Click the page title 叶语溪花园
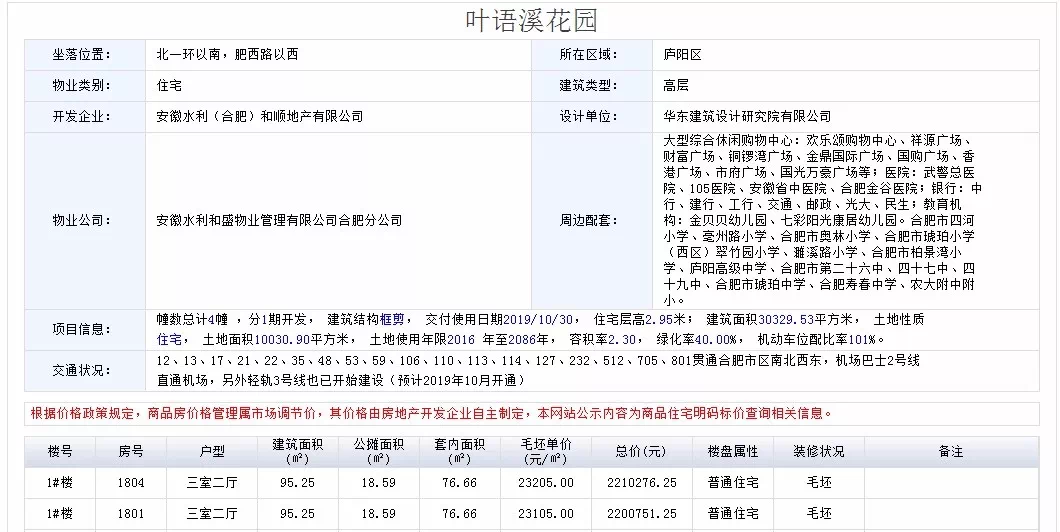 [x=531, y=20]
